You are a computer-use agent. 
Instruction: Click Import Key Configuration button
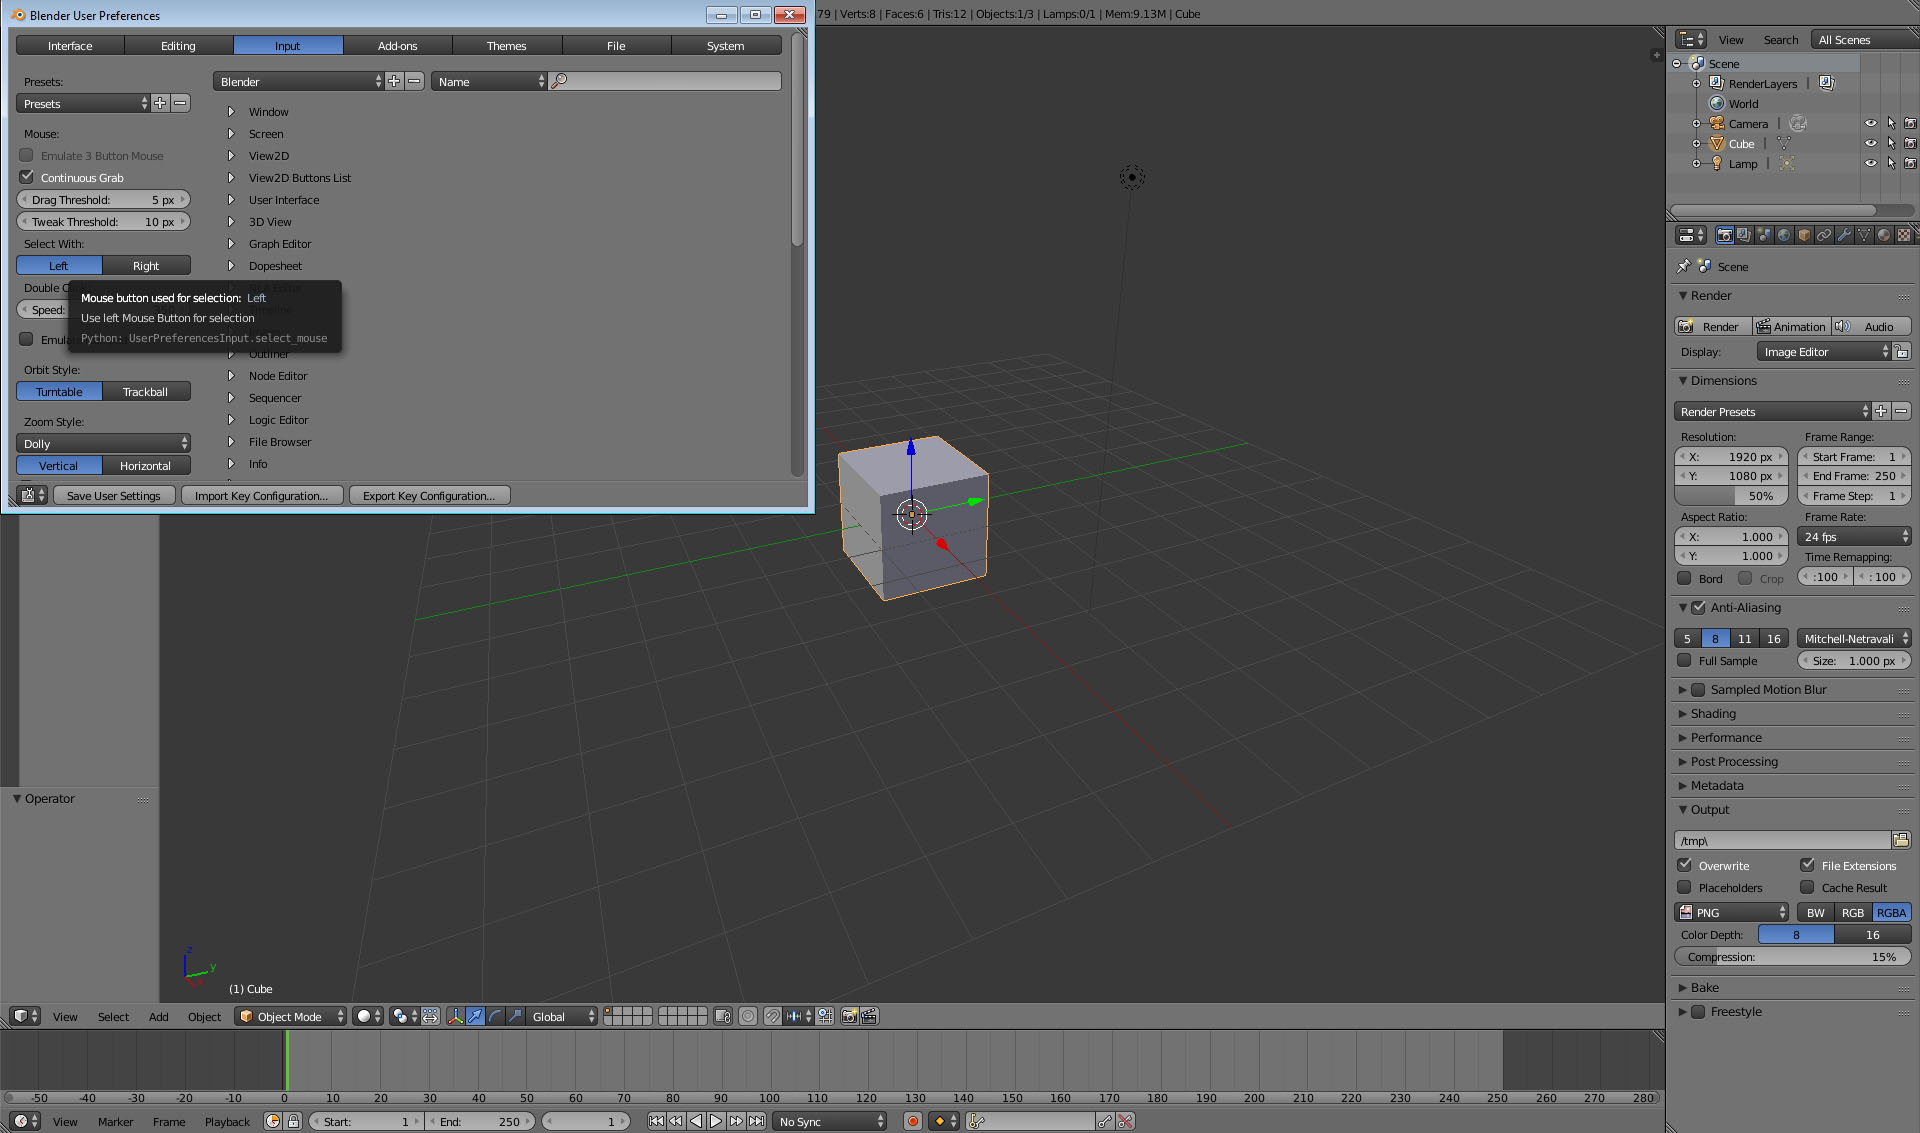coord(262,495)
